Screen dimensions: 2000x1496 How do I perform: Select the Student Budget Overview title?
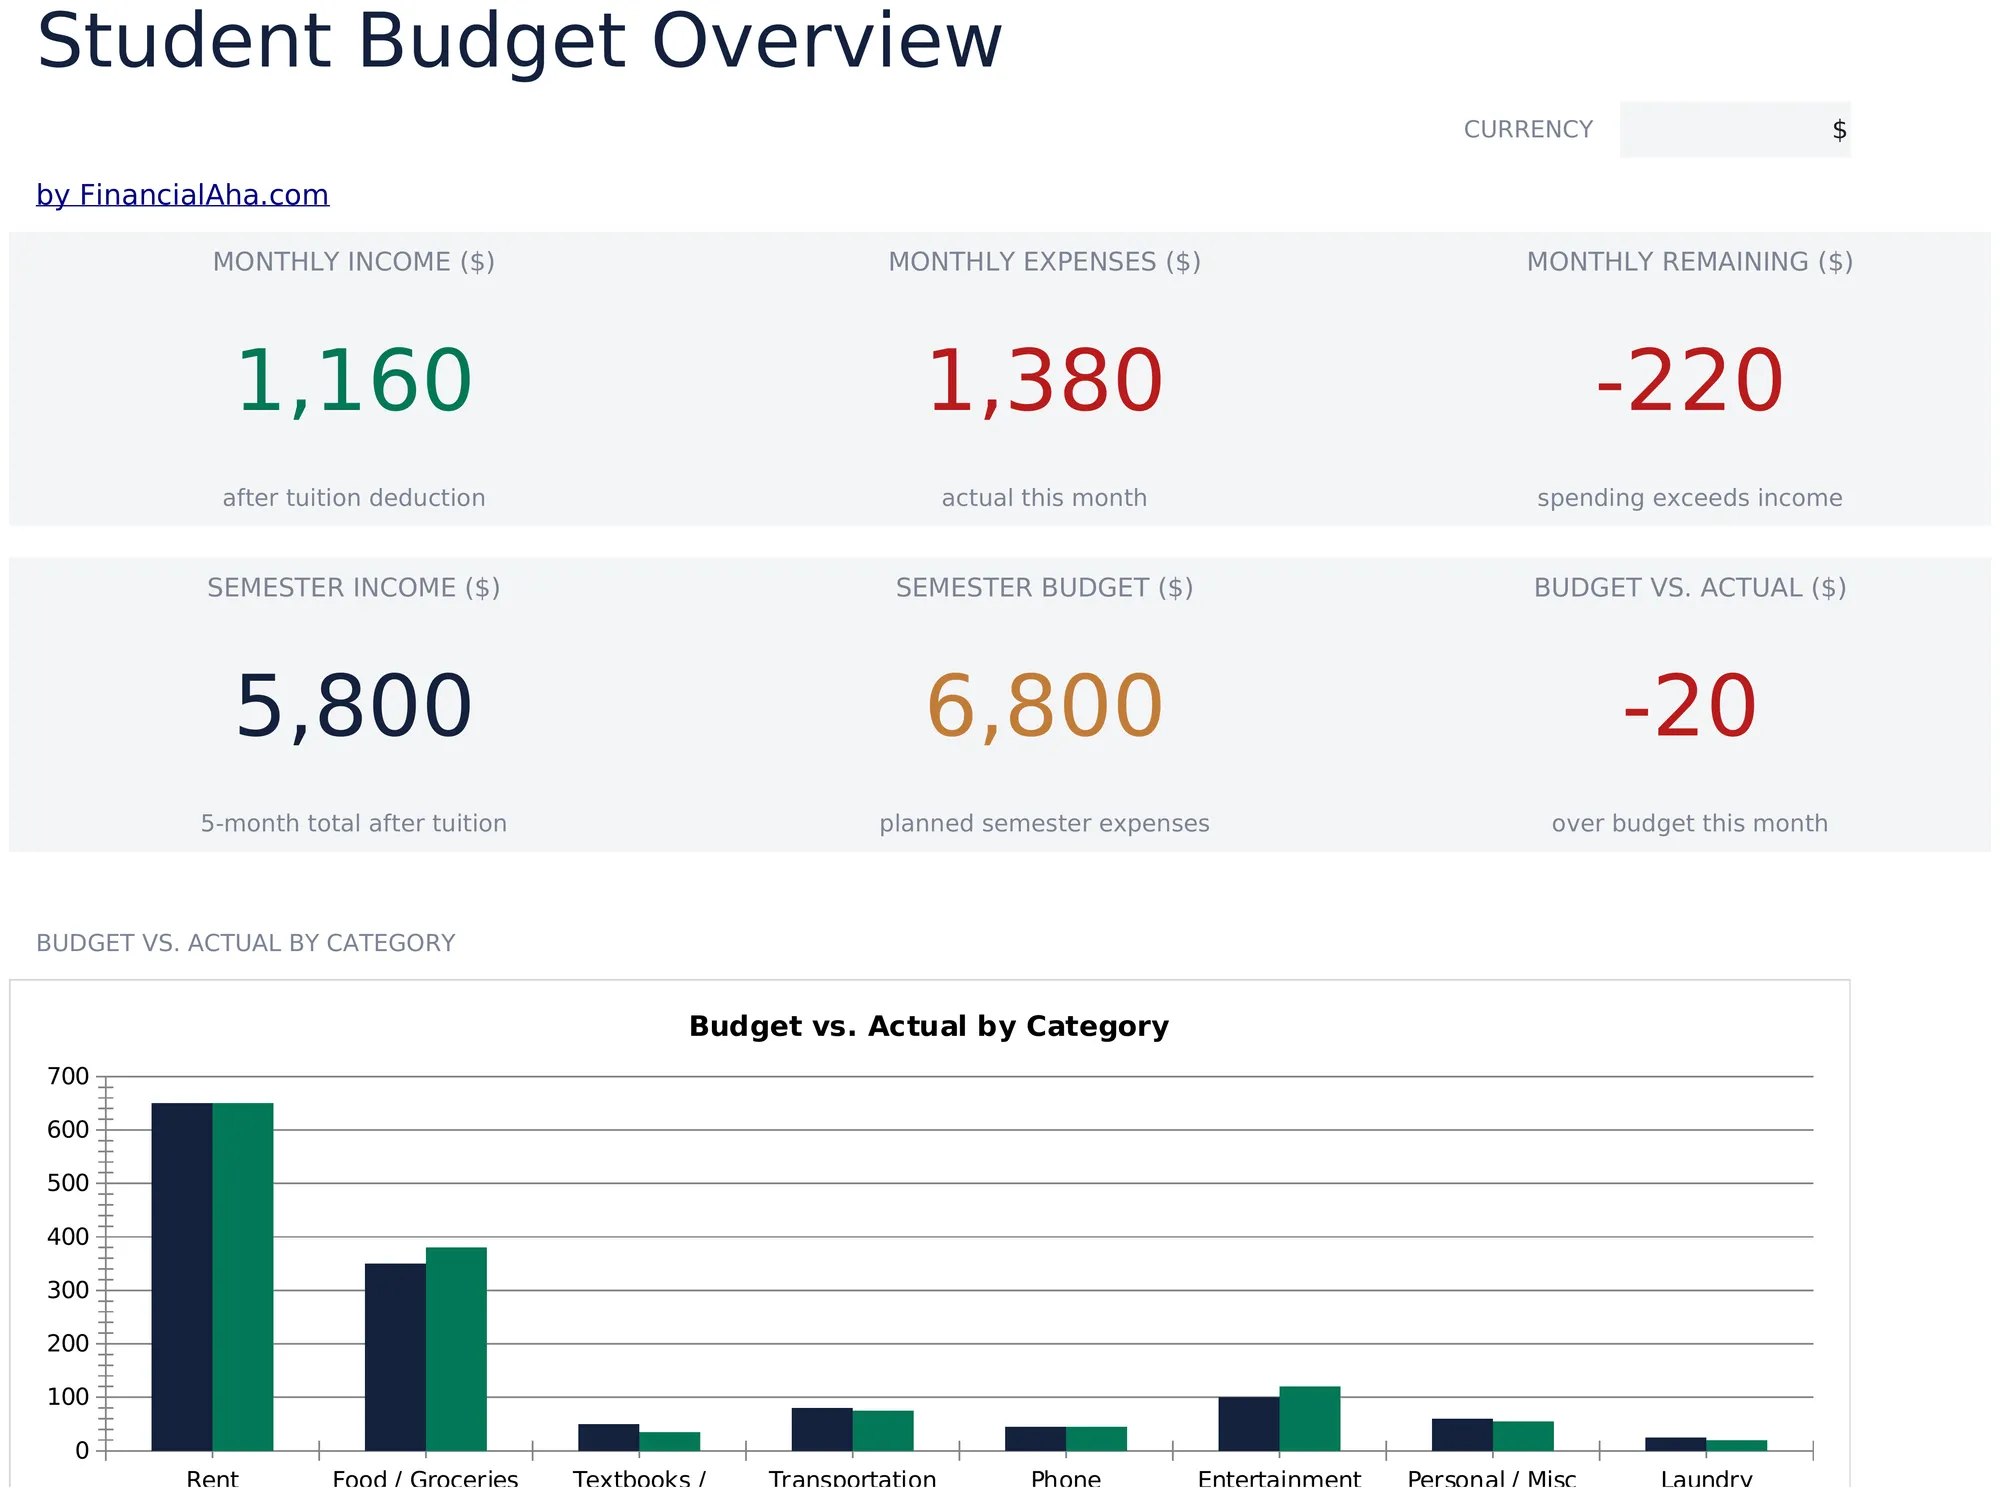[519, 42]
